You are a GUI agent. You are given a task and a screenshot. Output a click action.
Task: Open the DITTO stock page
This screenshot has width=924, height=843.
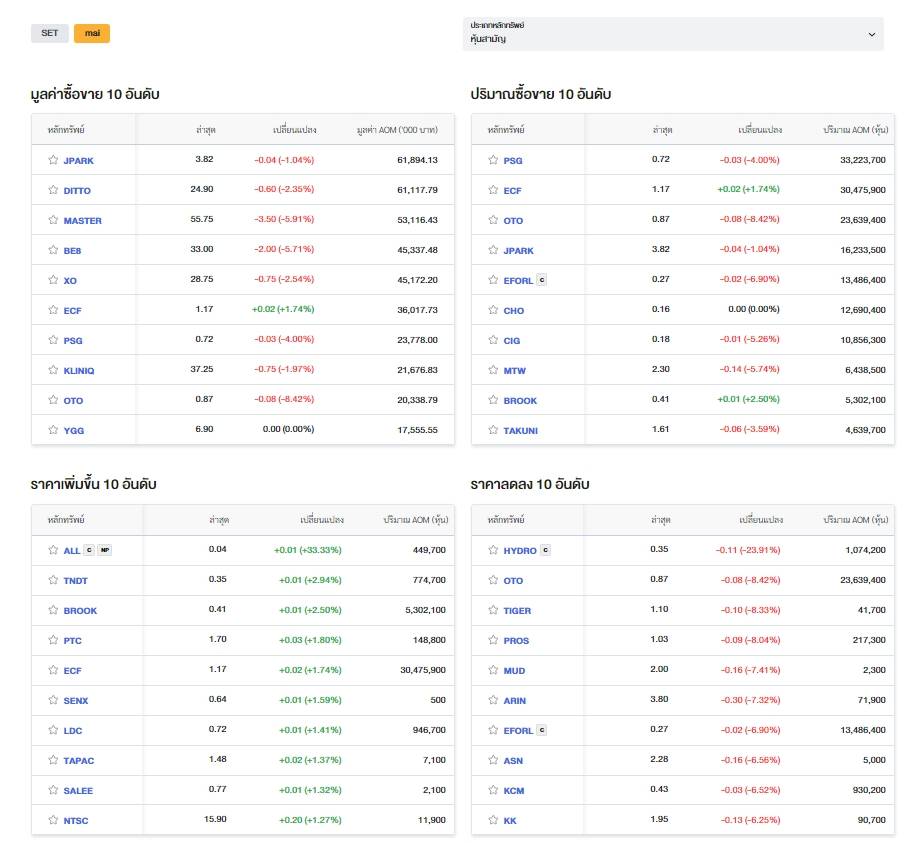tap(77, 190)
